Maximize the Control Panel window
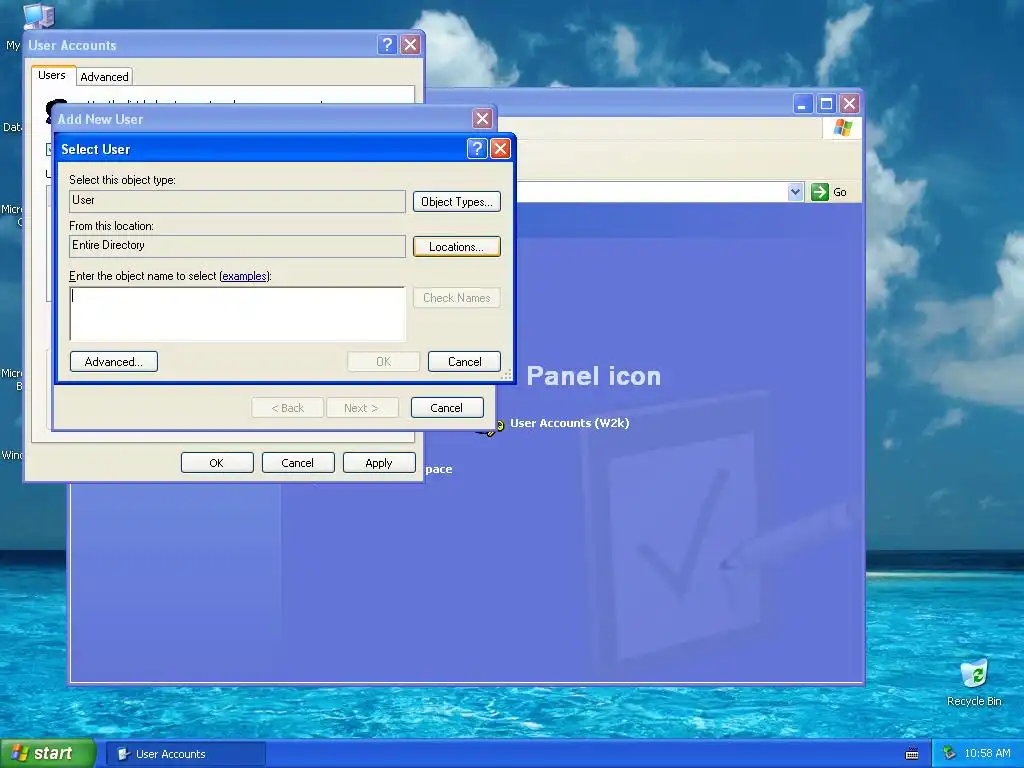1024x768 pixels. 826,103
